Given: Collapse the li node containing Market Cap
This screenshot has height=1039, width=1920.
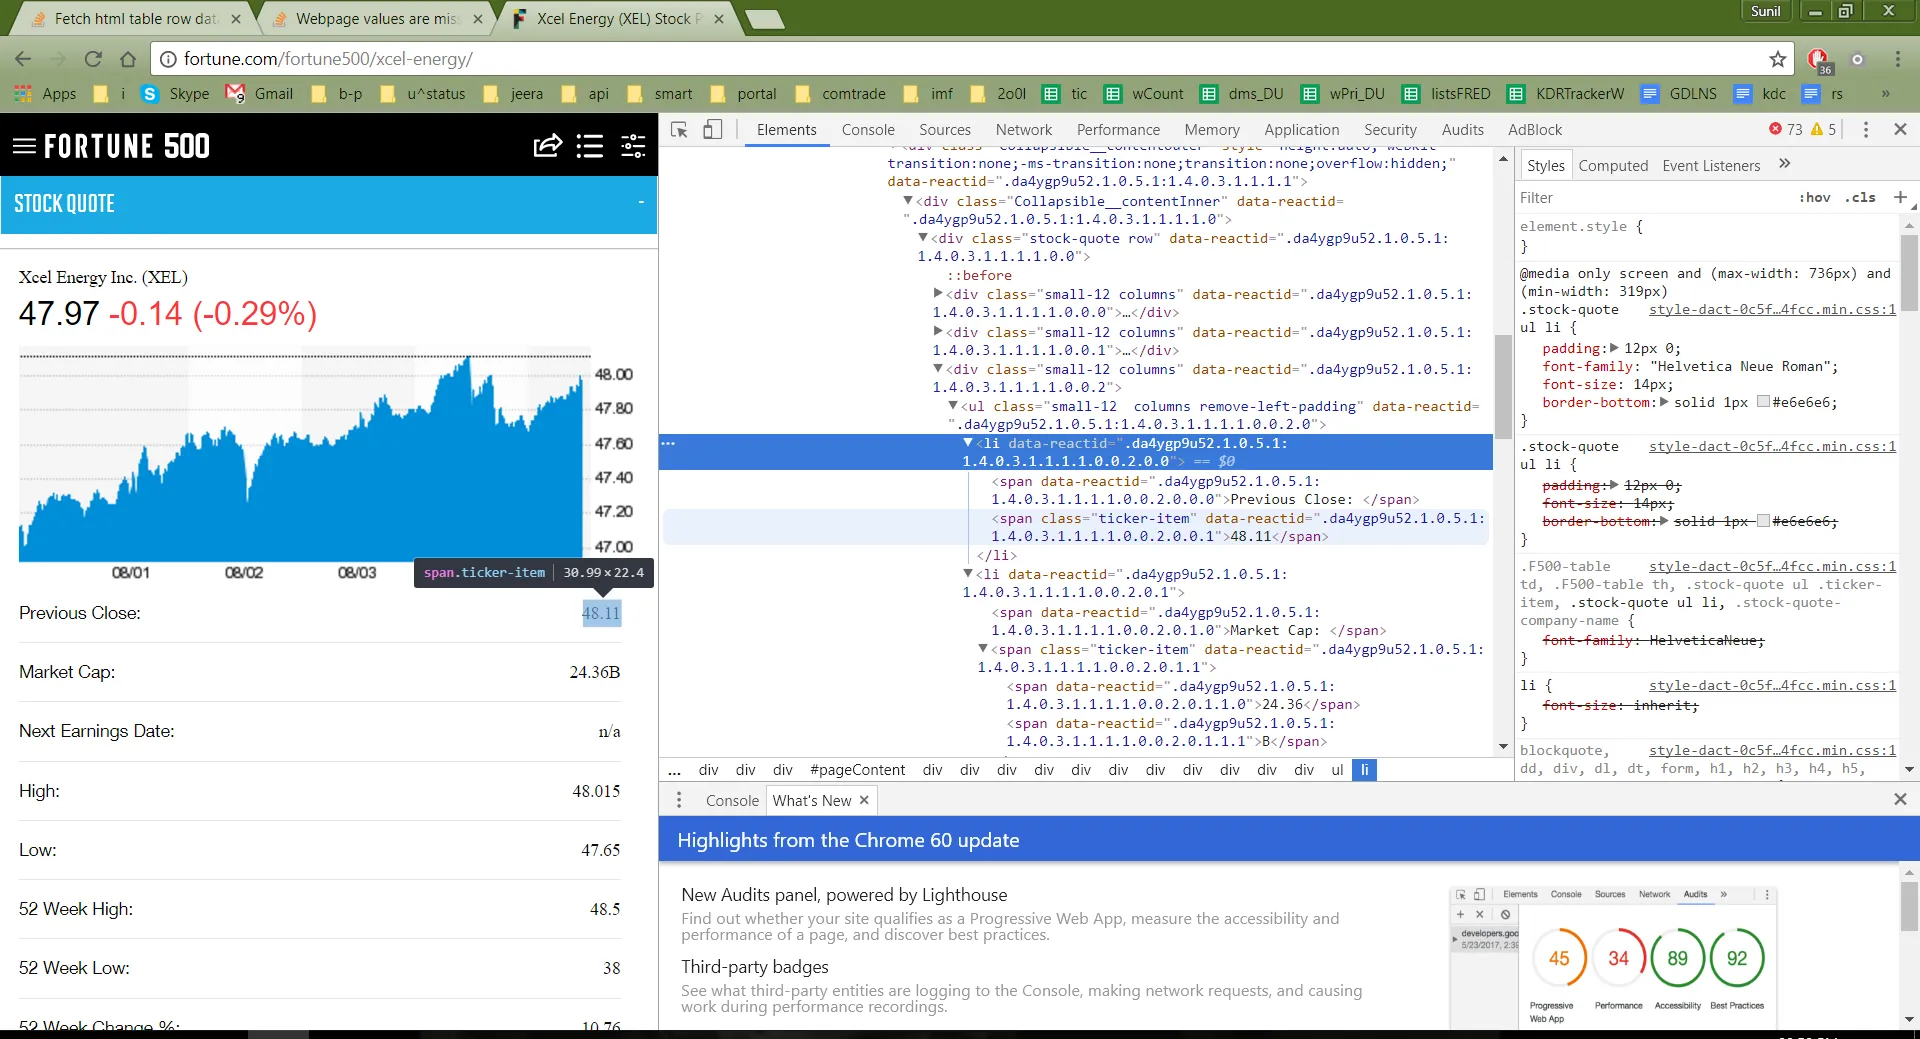Looking at the screenshot, I should (x=968, y=574).
